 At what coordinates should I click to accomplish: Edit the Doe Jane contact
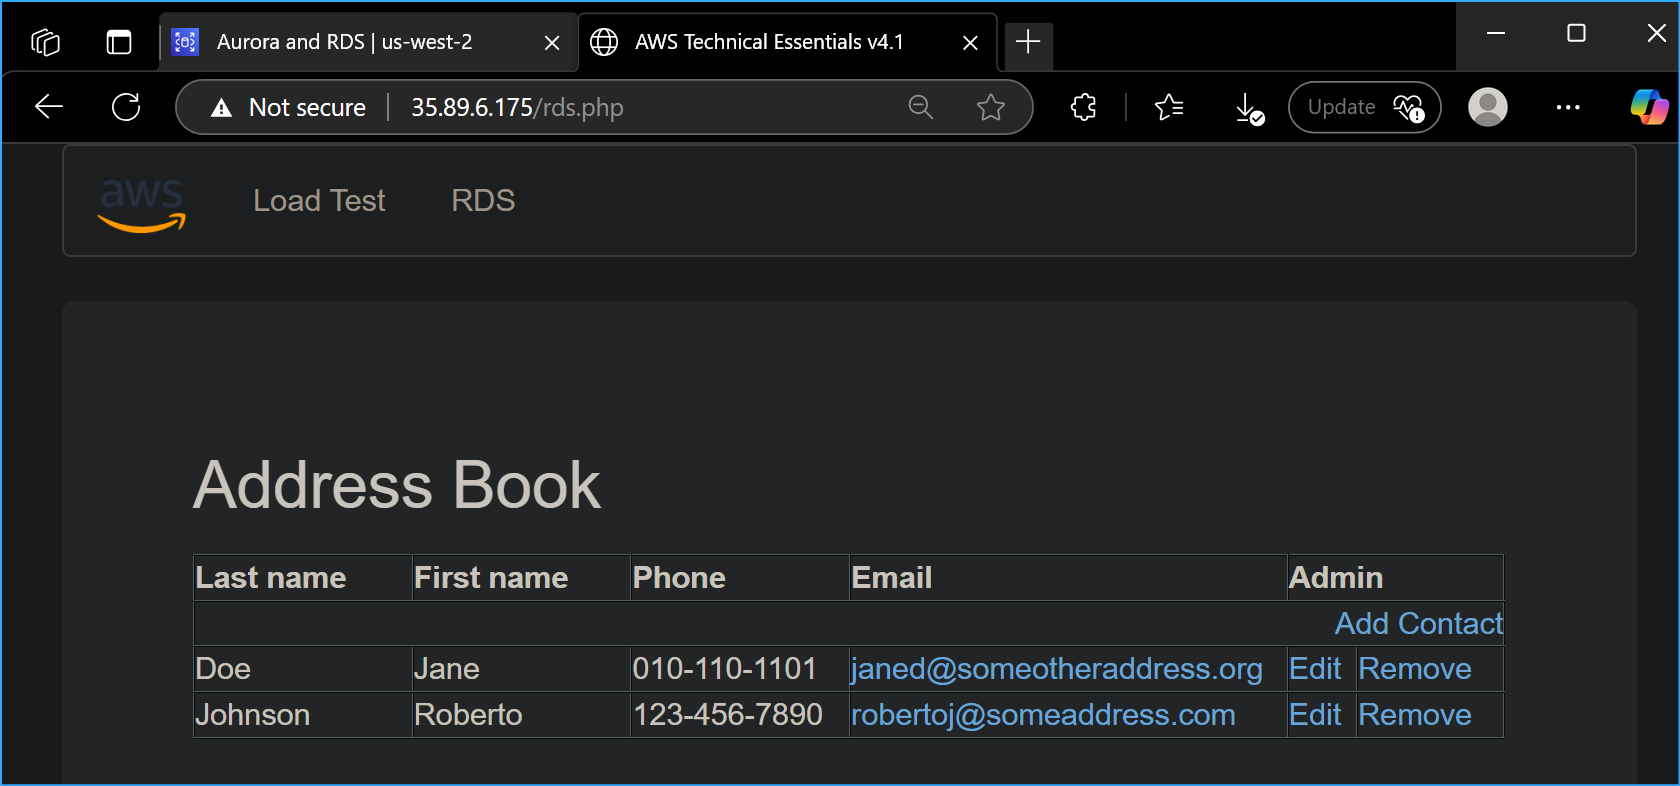1315,669
